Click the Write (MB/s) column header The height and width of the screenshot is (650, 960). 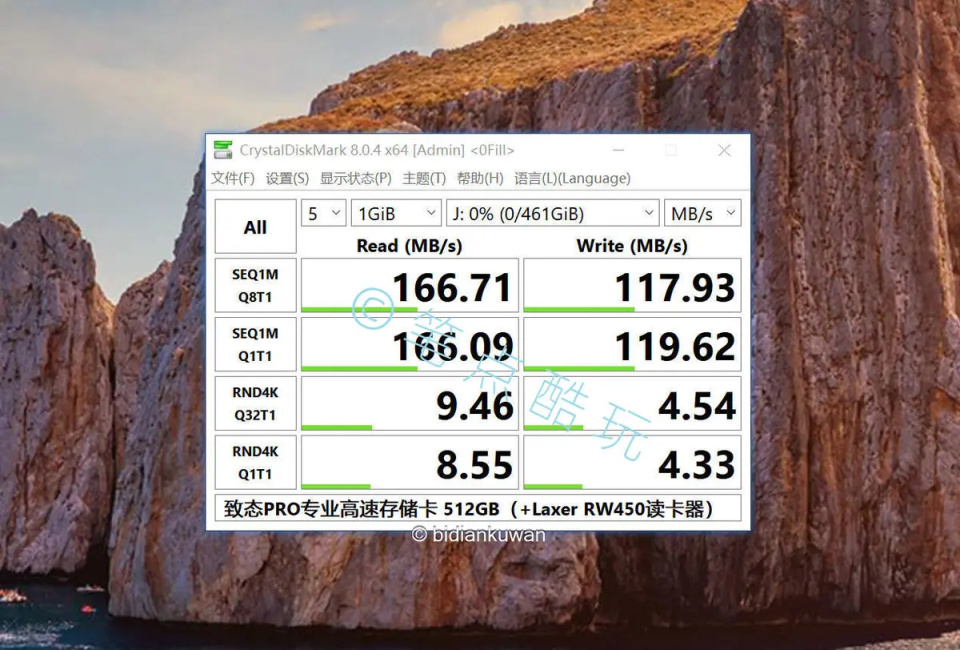[x=632, y=245]
